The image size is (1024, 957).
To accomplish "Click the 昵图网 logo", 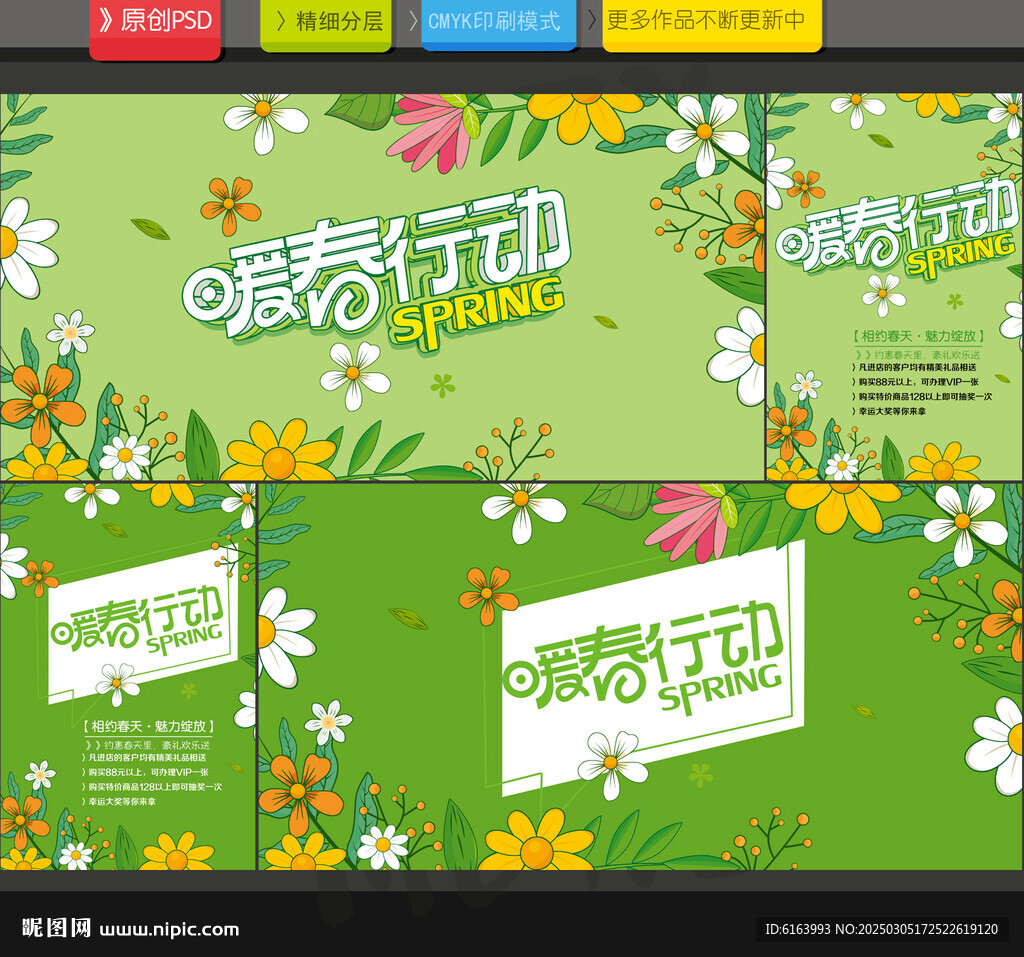I will tap(56, 928).
